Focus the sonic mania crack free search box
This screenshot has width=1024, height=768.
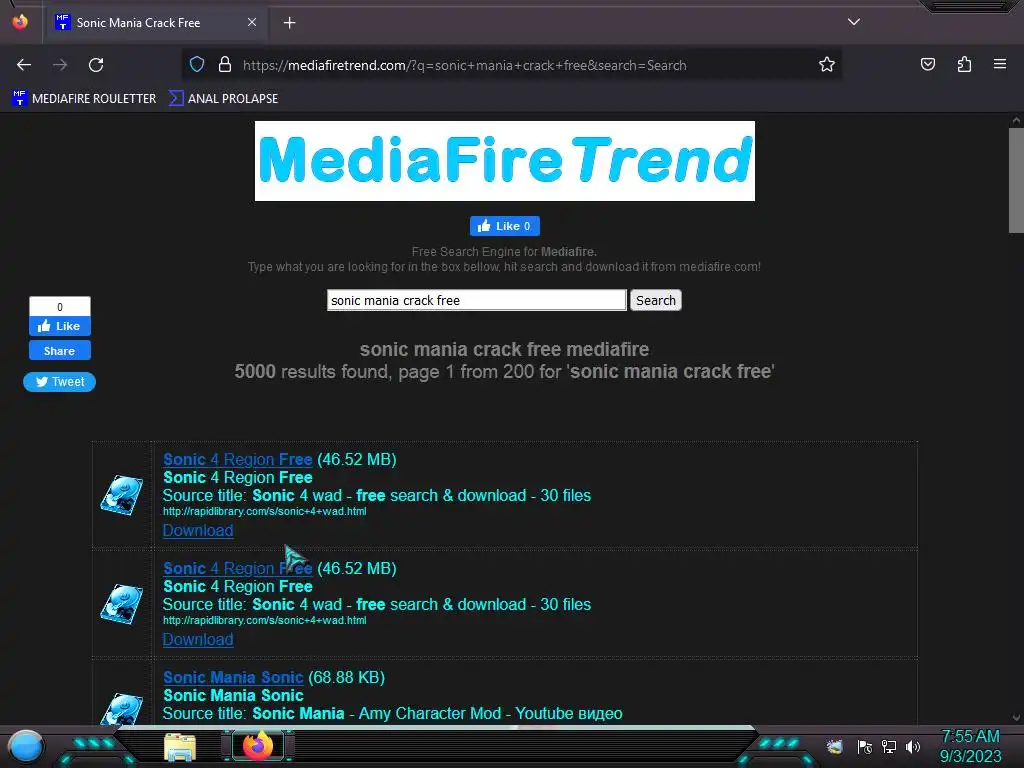point(477,300)
